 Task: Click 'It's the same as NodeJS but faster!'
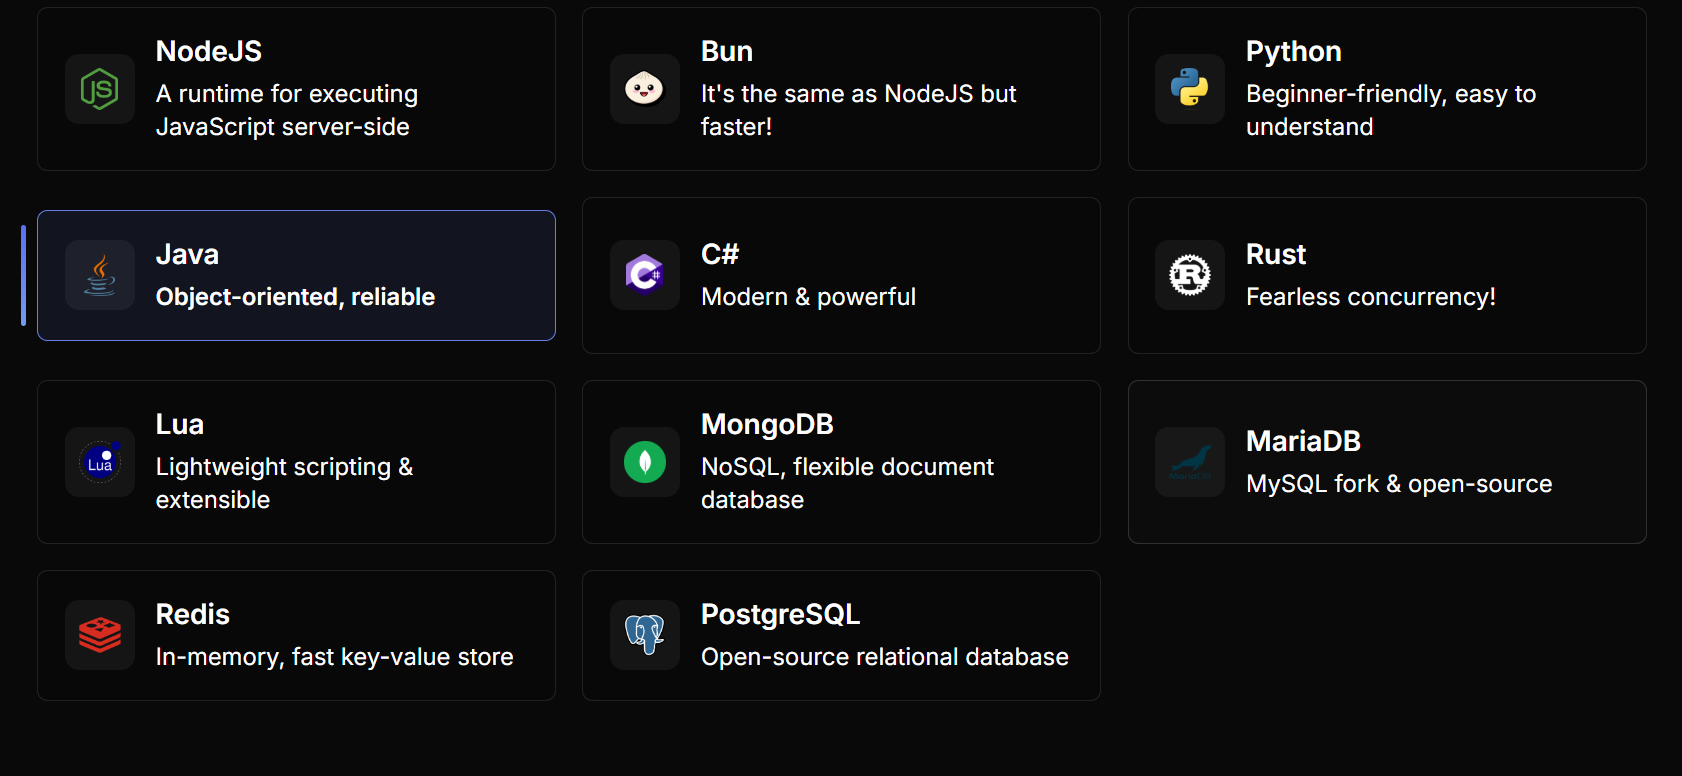point(859,110)
